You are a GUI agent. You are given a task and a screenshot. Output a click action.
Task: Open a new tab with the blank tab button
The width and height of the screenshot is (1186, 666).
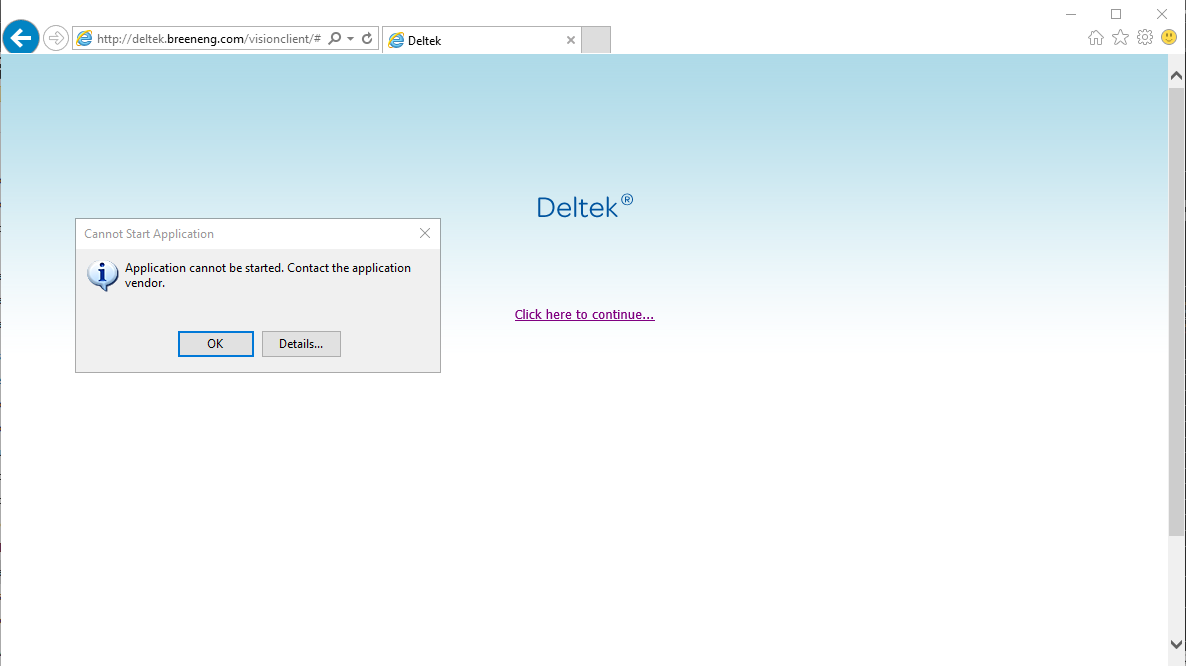pyautogui.click(x=596, y=40)
